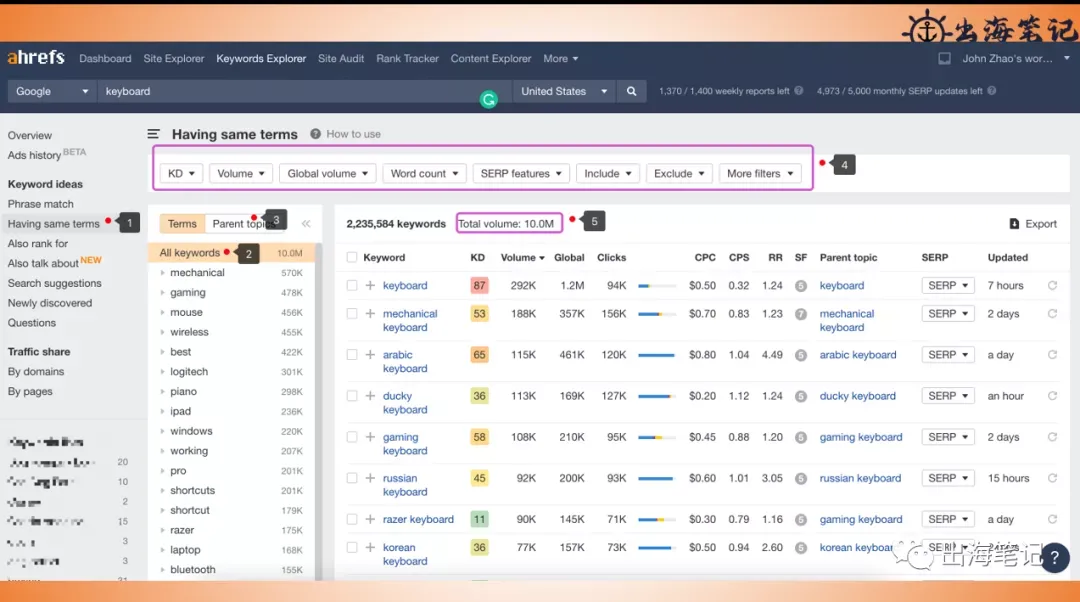This screenshot has width=1080, height=602.
Task: Check the 'ducky keyboard' row checkbox
Action: click(352, 396)
